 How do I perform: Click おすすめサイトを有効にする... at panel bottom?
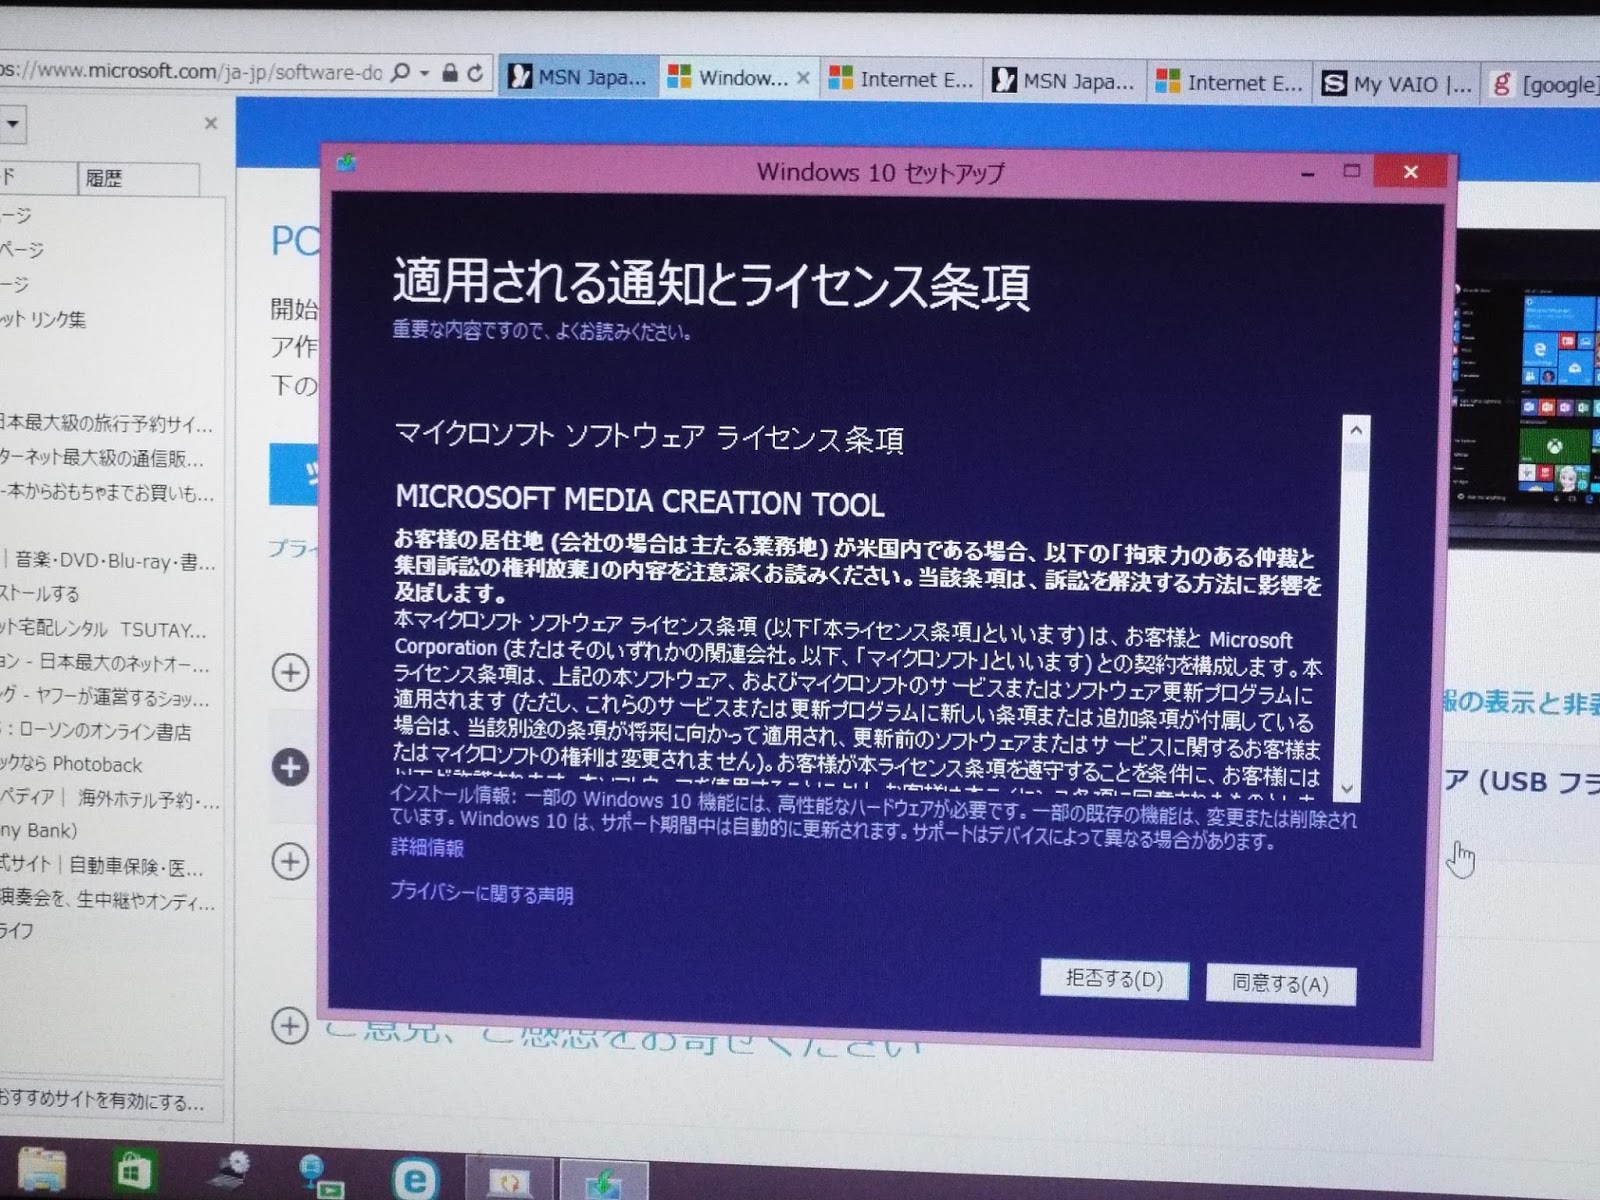pyautogui.click(x=102, y=1101)
